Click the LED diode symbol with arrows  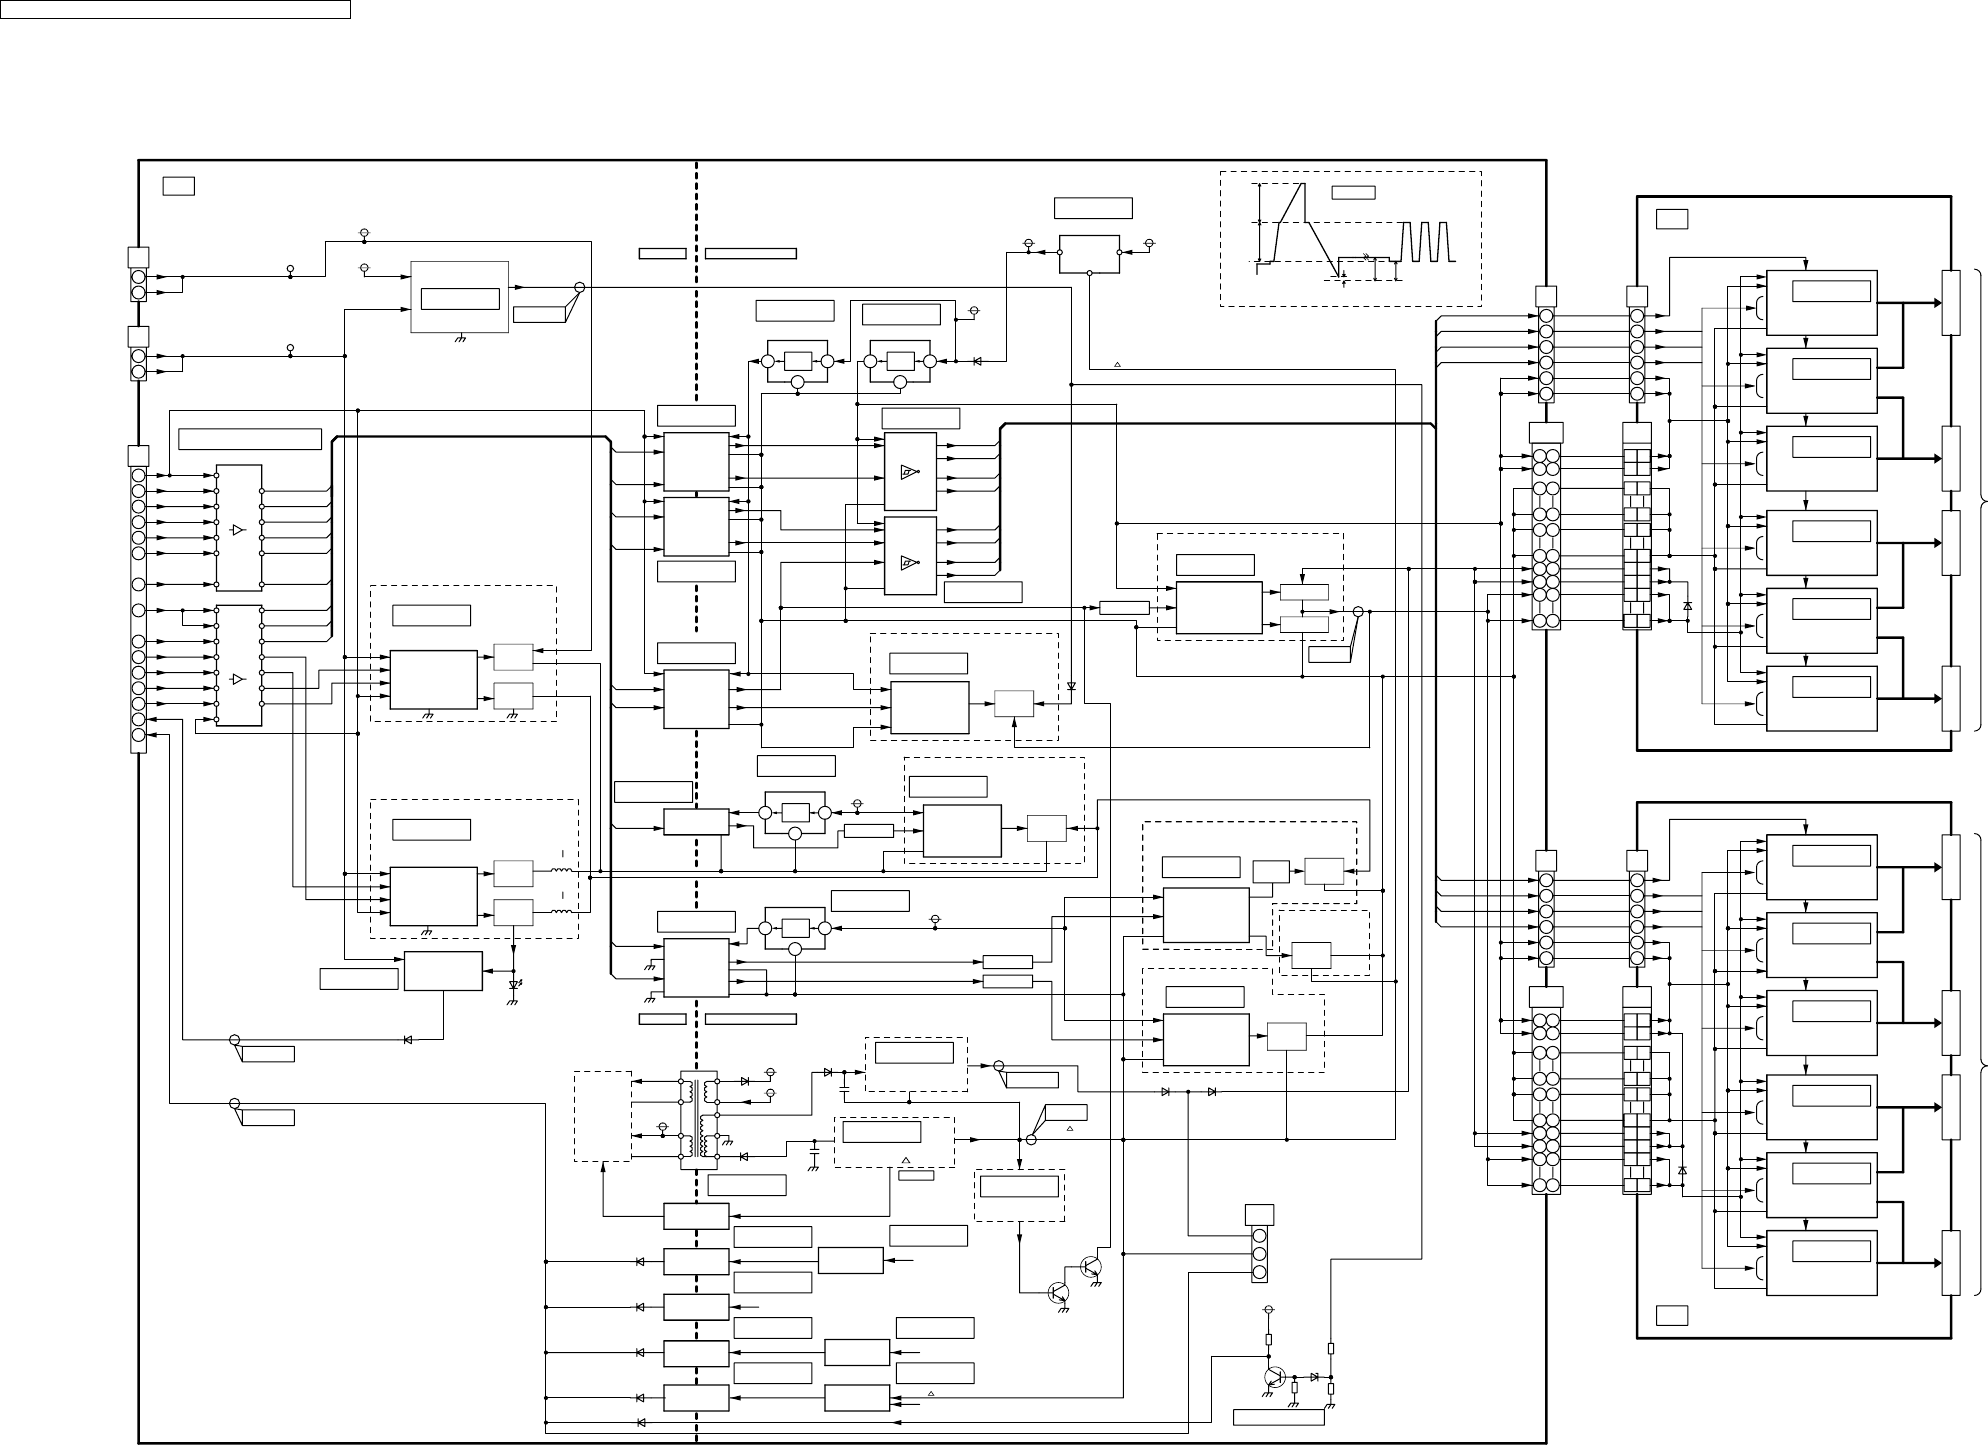[x=514, y=985]
